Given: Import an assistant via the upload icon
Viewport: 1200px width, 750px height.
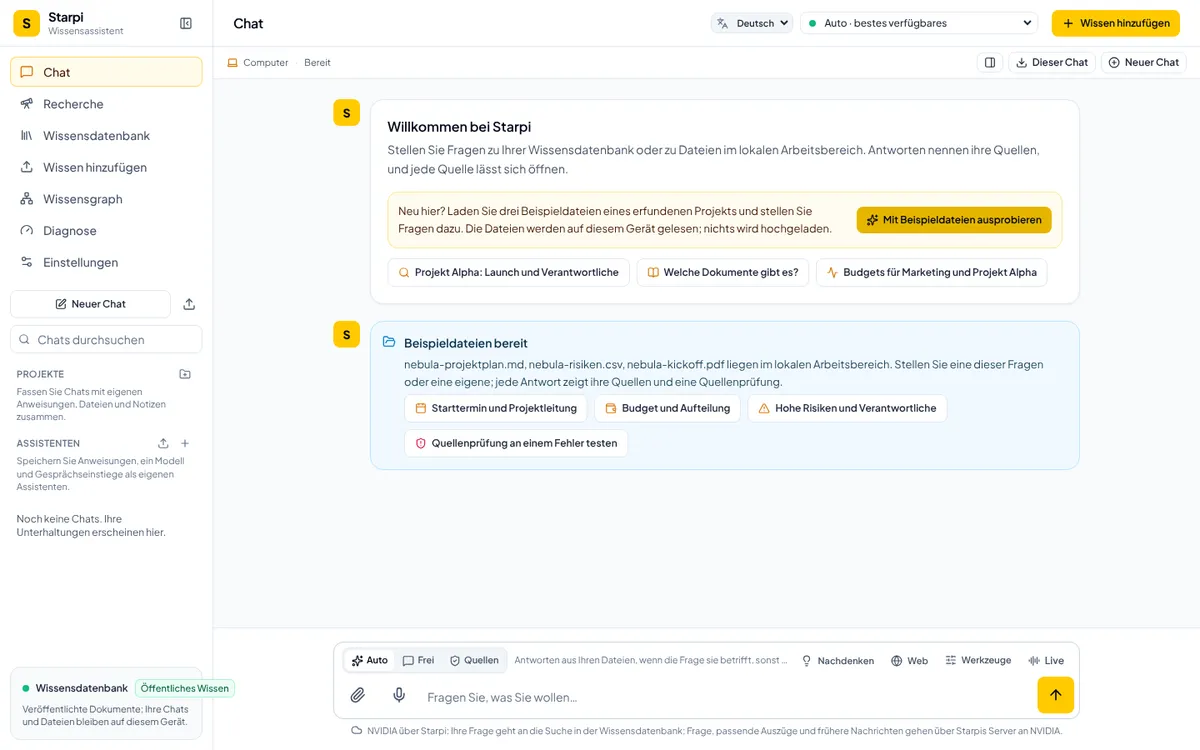Looking at the screenshot, I should tap(163, 443).
